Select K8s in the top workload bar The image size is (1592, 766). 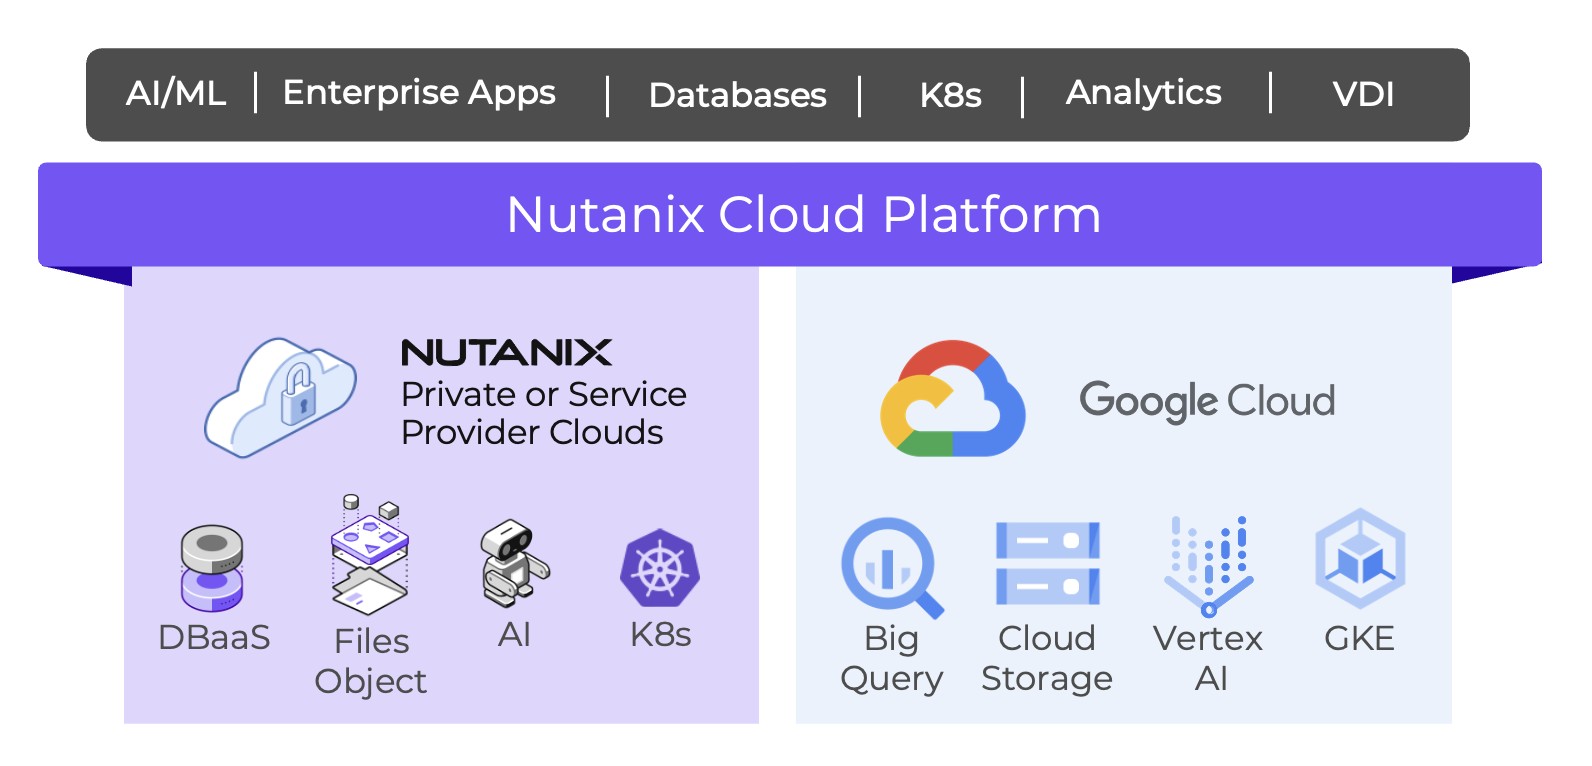[x=950, y=95]
